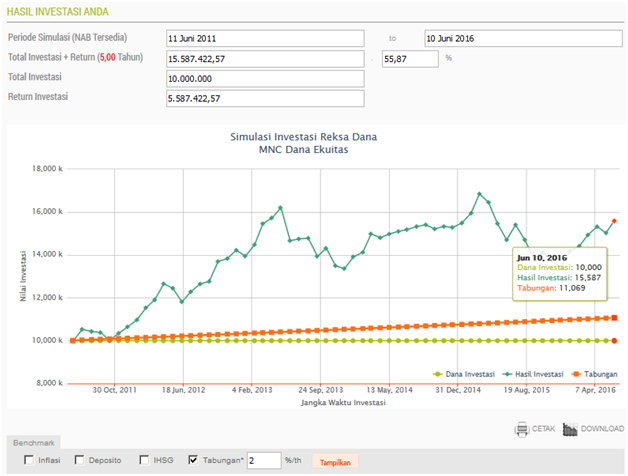The width and height of the screenshot is (628, 476).
Task: Click the Return Investasi value field
Action: [x=265, y=97]
